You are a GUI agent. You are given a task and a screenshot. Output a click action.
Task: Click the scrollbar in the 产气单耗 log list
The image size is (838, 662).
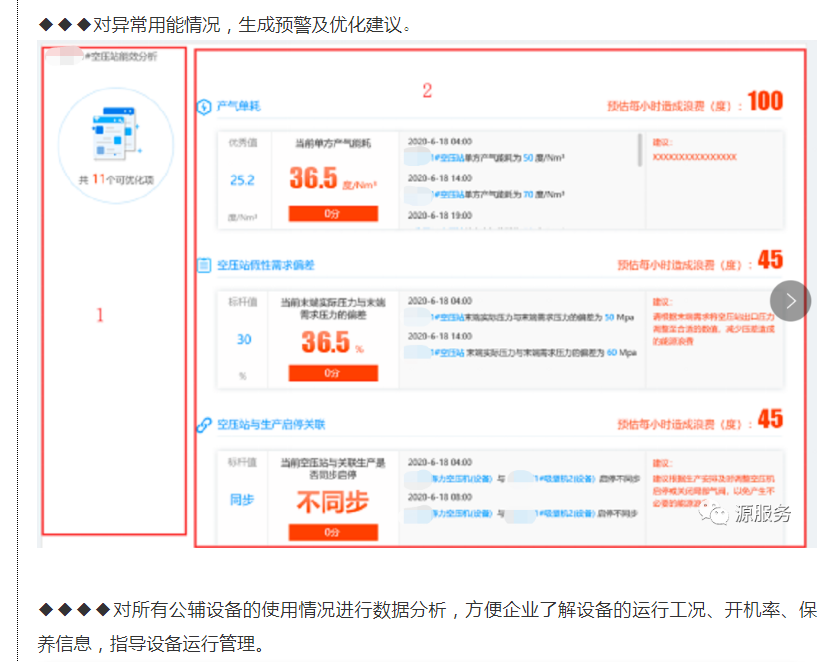[x=639, y=150]
